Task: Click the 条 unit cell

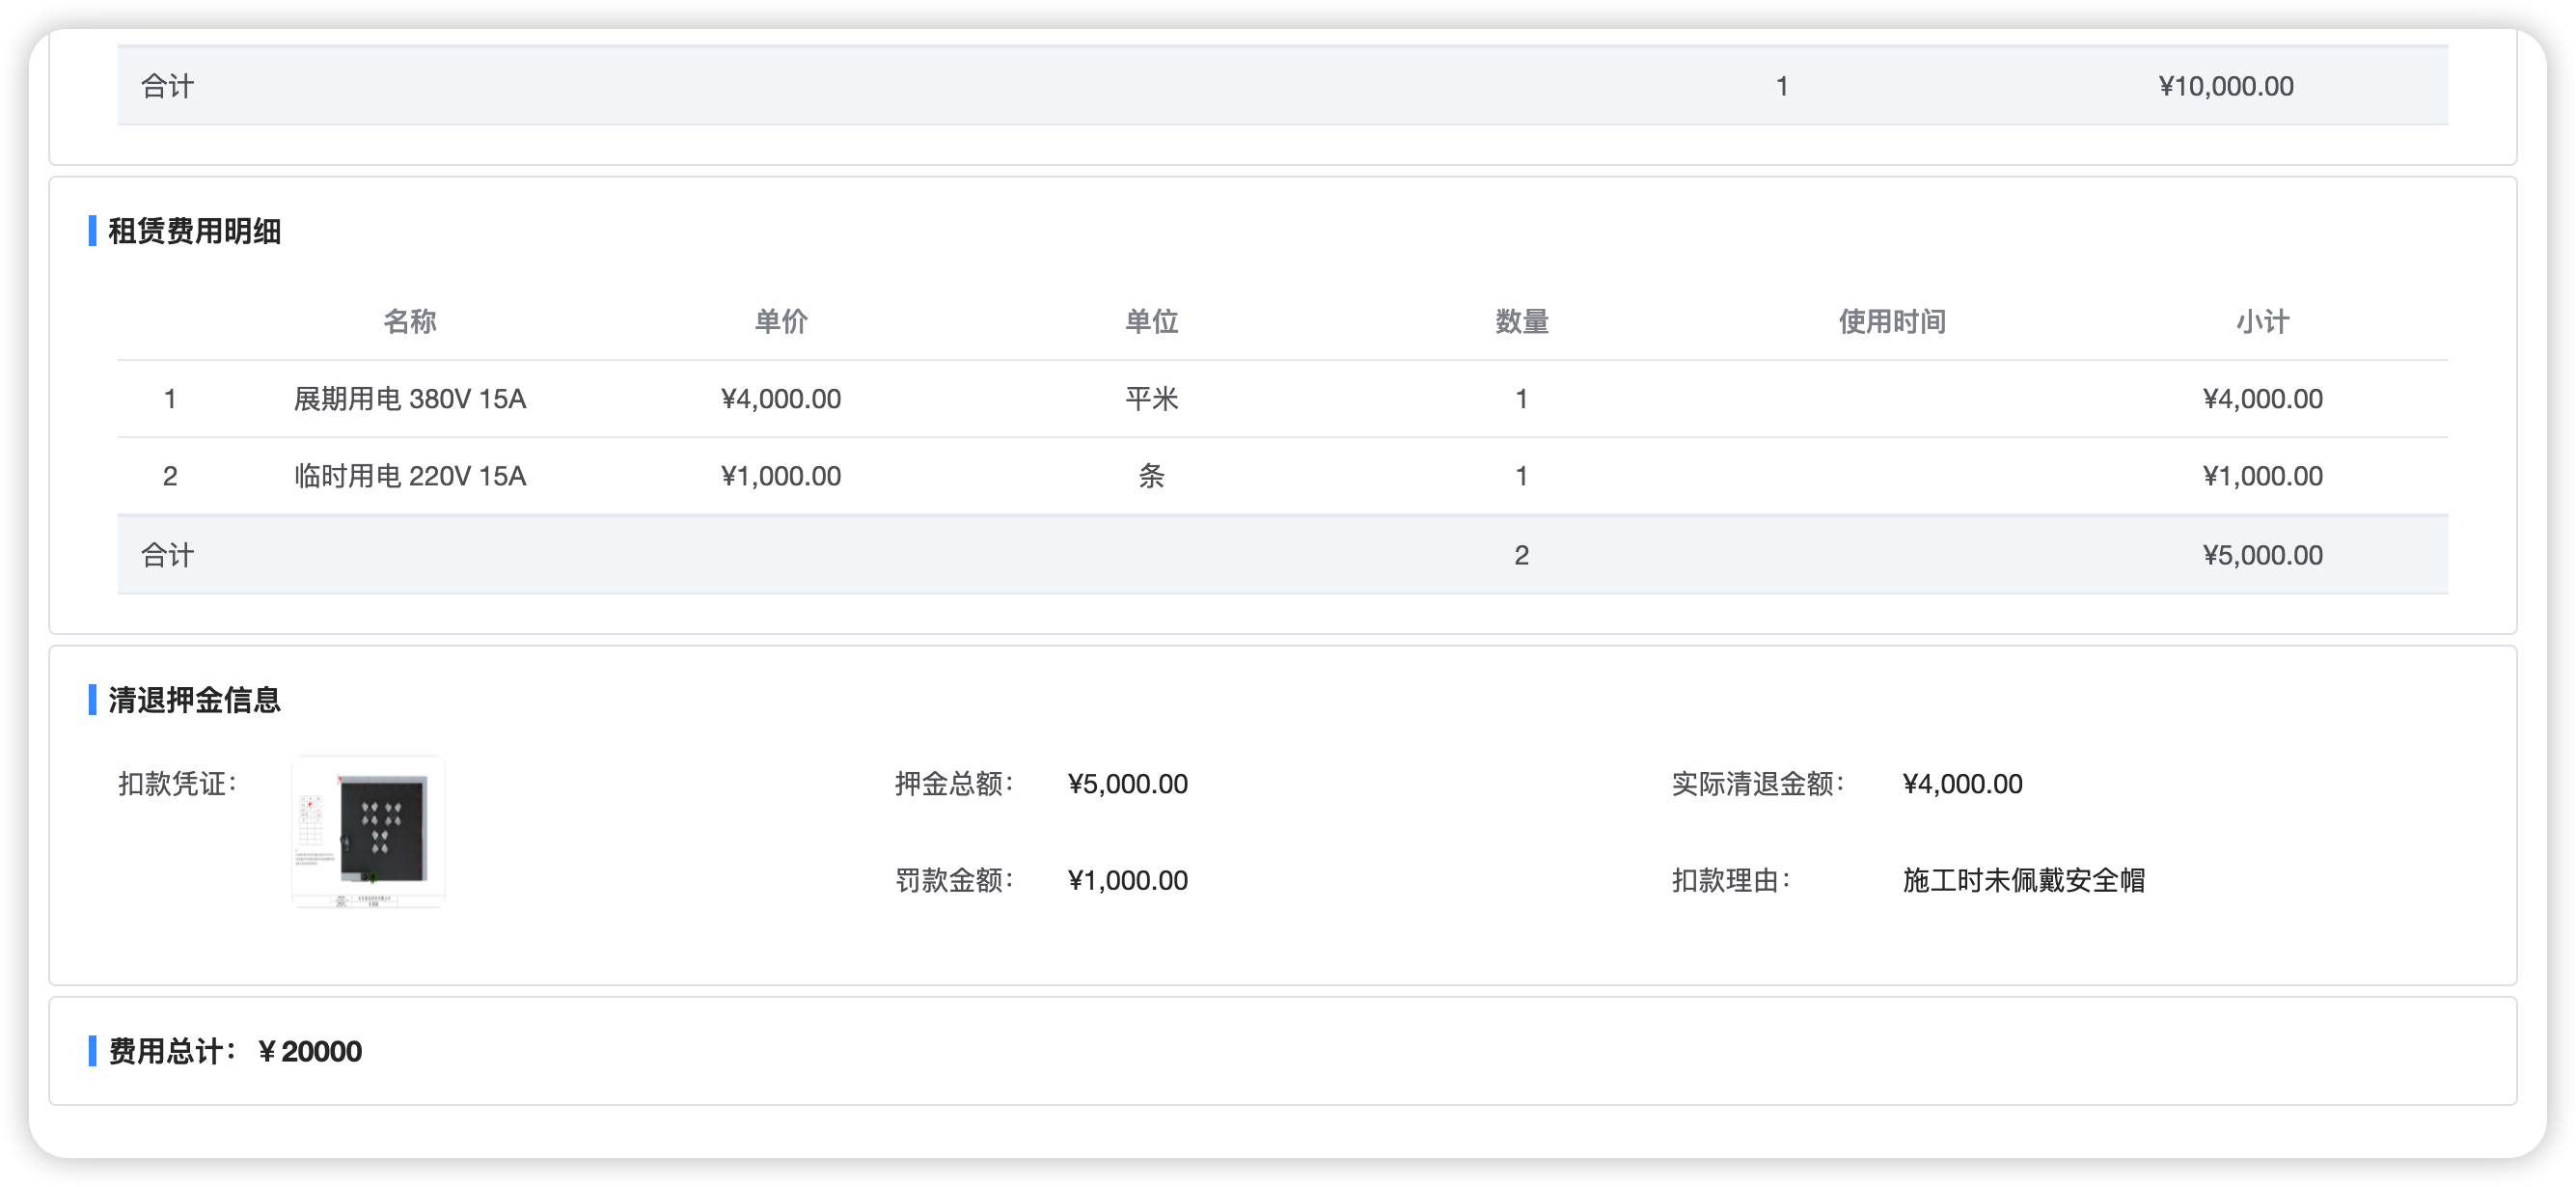Action: [1152, 476]
